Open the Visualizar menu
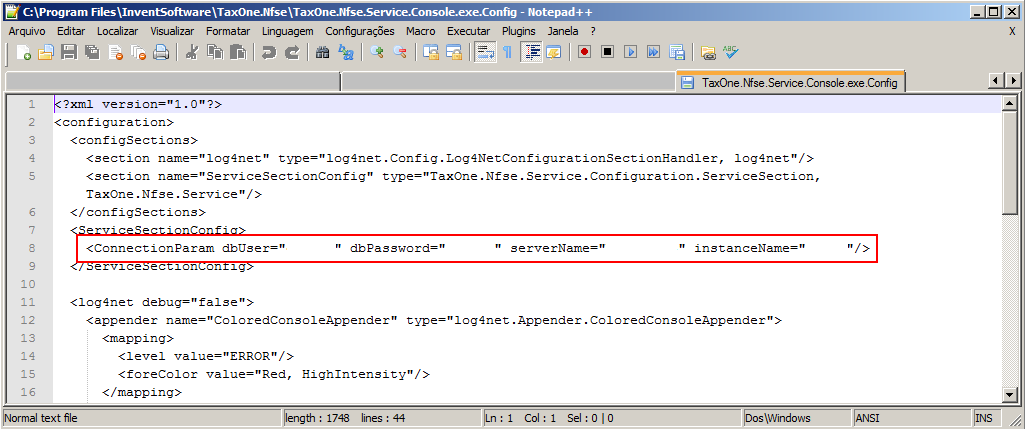This screenshot has width=1025, height=429. pyautogui.click(x=172, y=31)
